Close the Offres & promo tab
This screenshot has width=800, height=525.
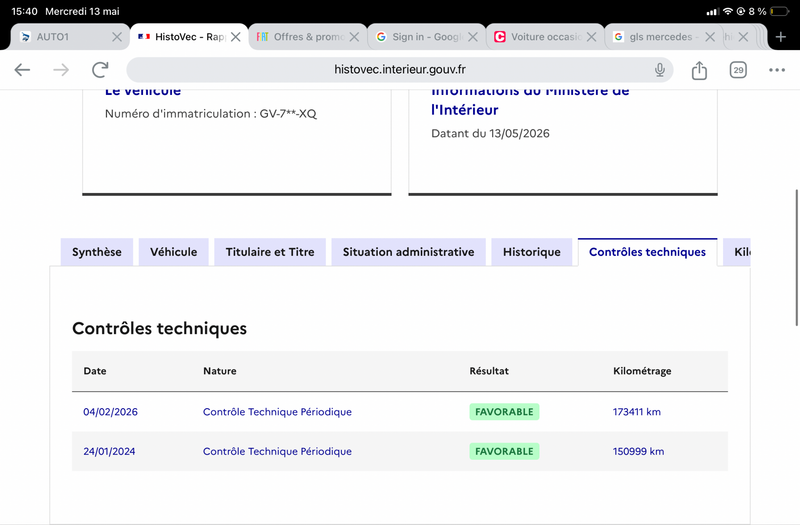point(354,37)
